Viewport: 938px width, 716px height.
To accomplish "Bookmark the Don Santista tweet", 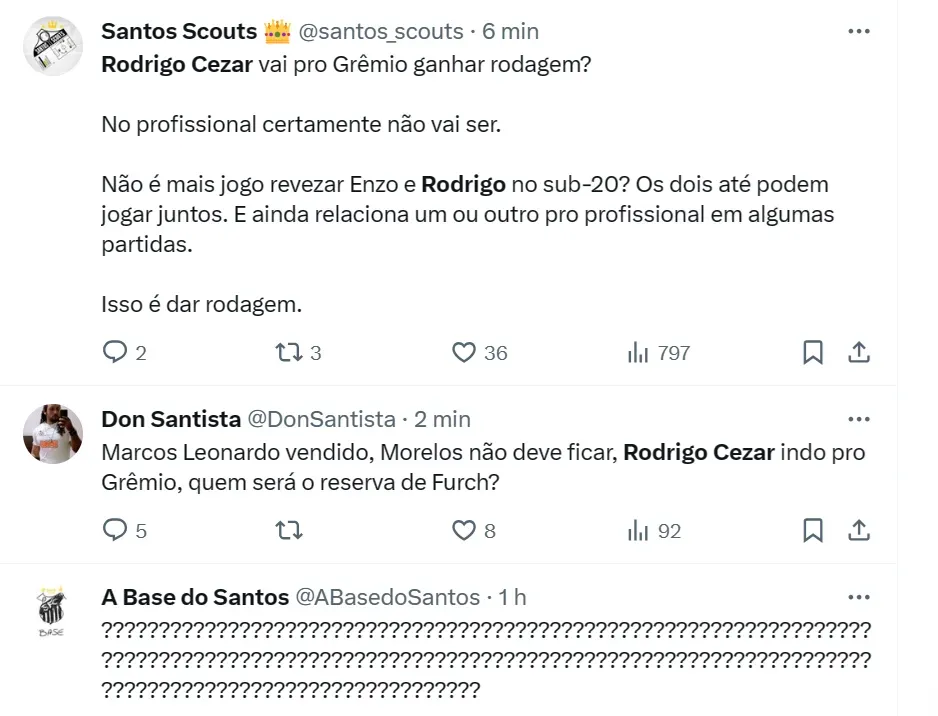I will point(813,530).
